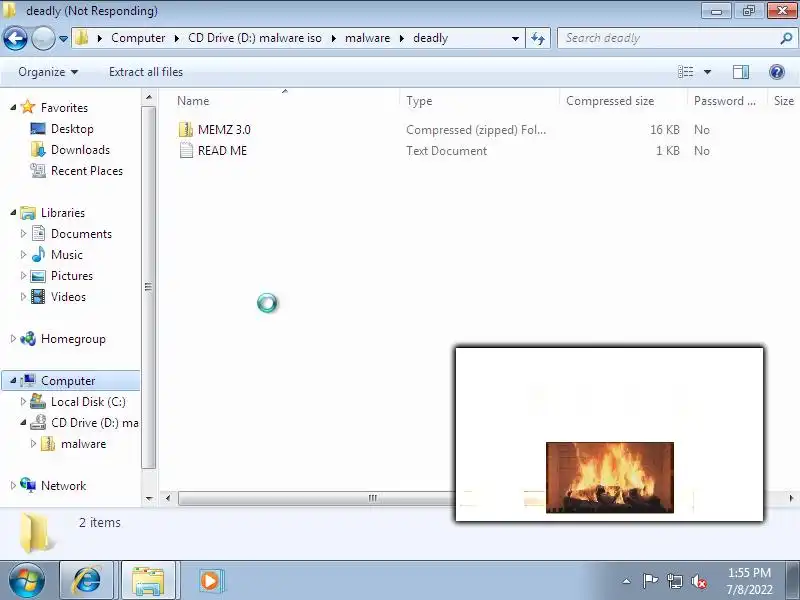Collapse the Computer node

[x=13, y=381]
